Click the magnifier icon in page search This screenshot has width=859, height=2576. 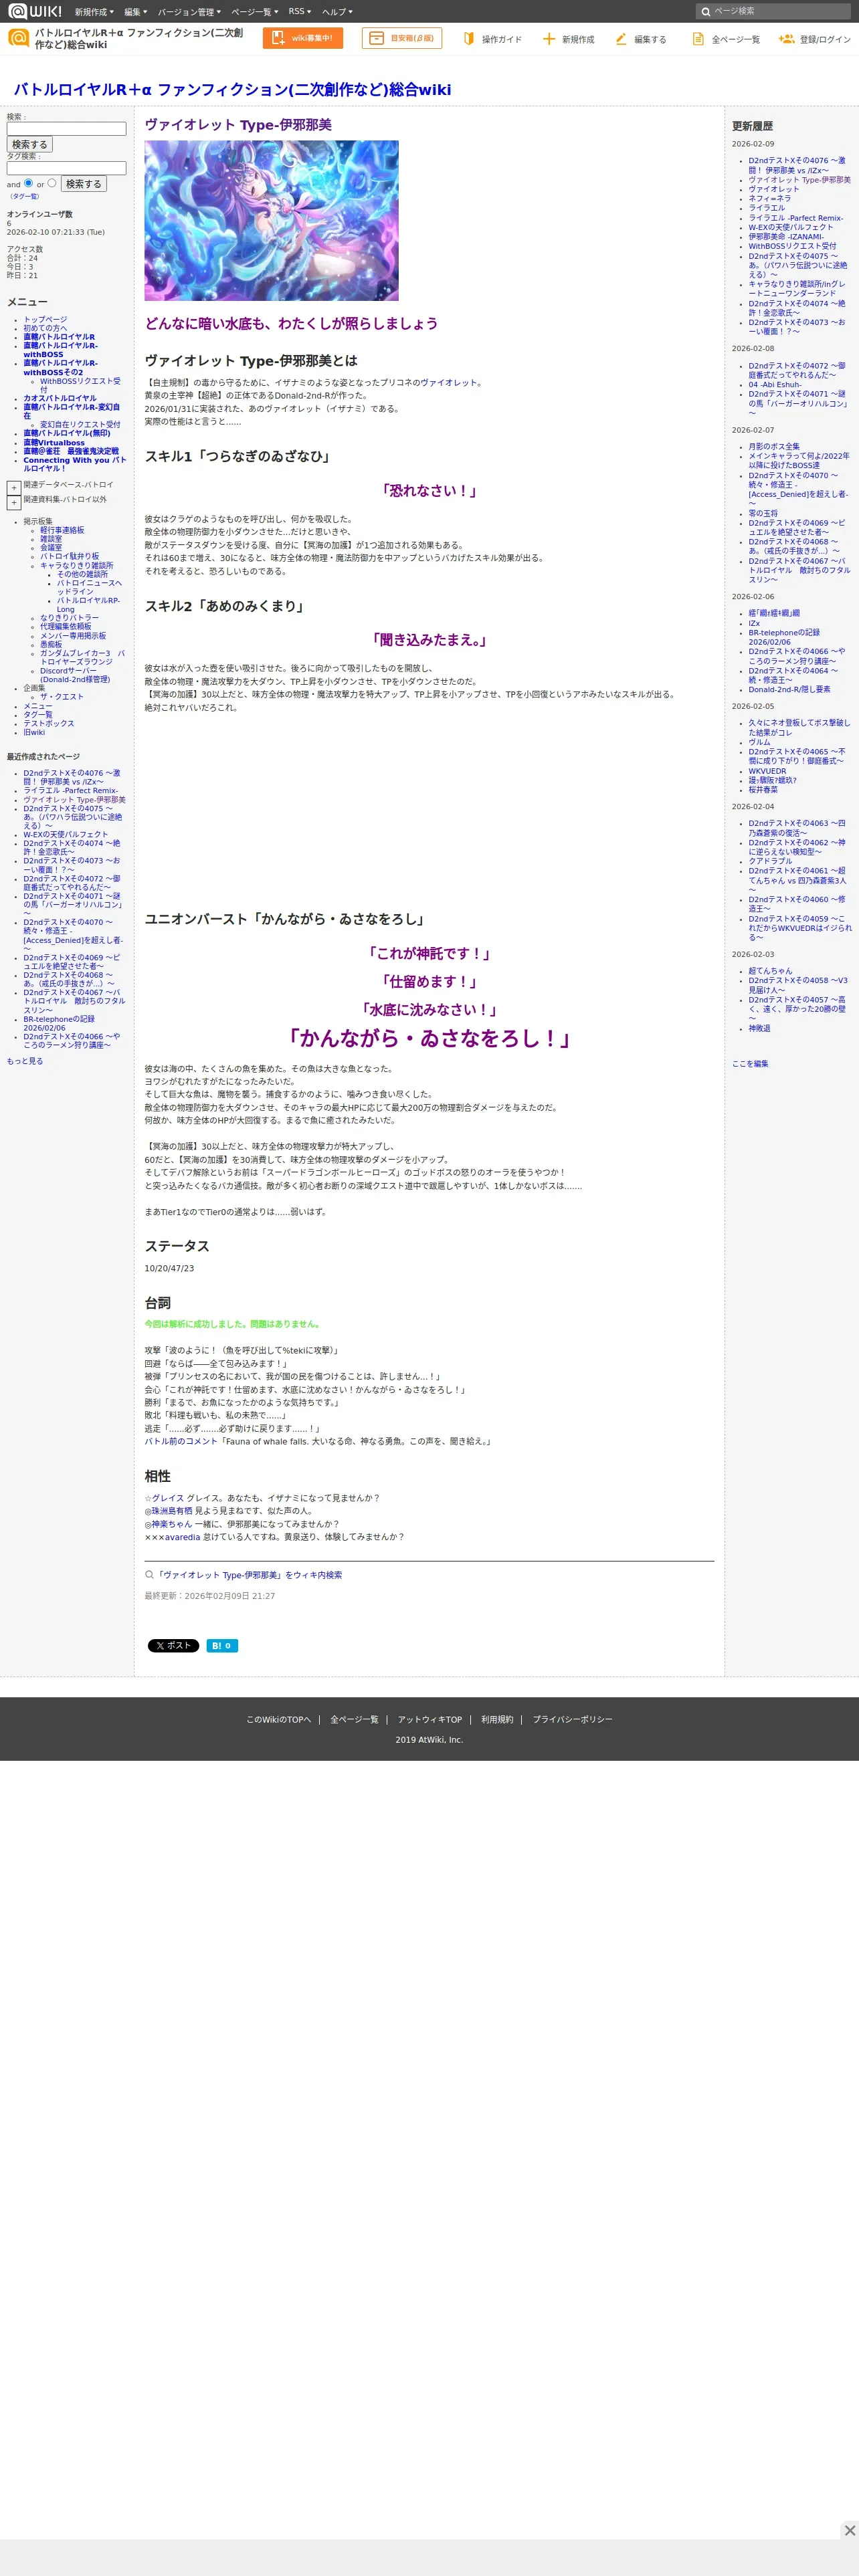tap(705, 12)
